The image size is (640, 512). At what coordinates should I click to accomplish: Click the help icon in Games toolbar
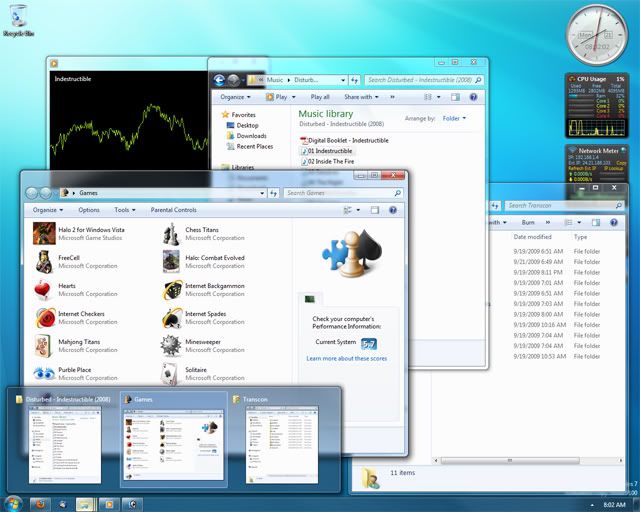point(392,210)
